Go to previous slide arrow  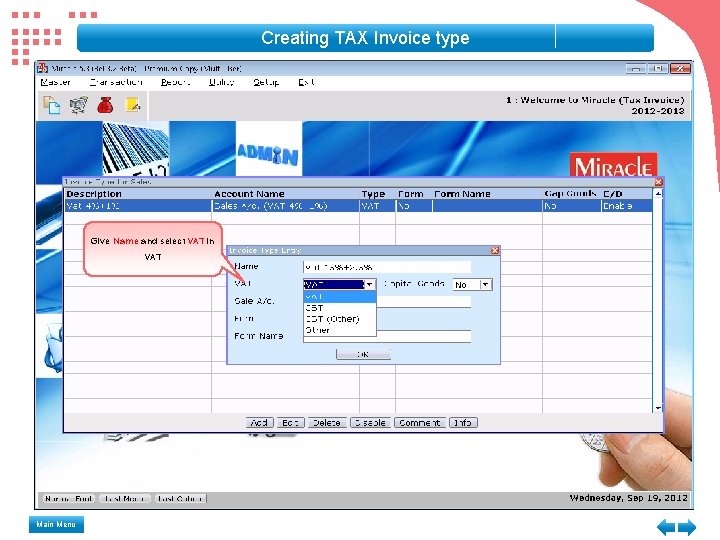666,527
